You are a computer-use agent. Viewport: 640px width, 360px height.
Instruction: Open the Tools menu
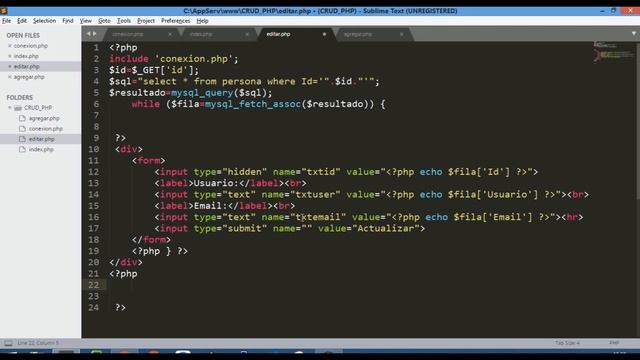click(124, 21)
